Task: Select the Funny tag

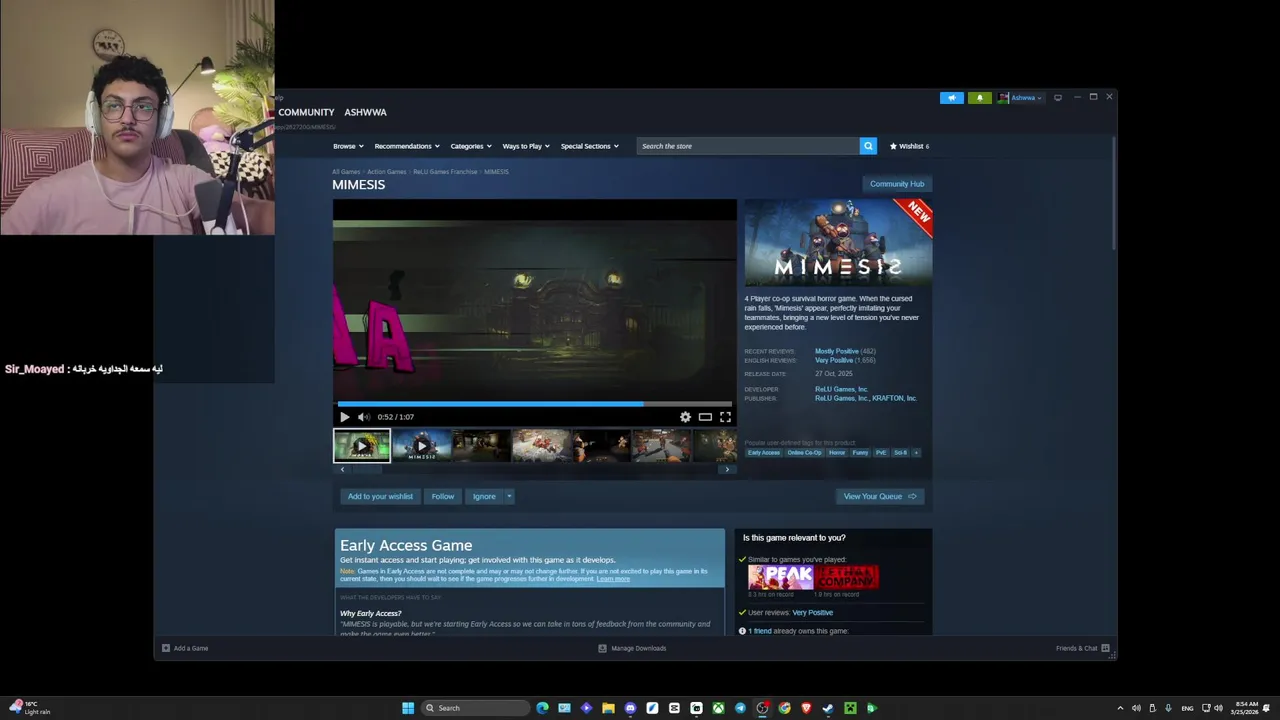Action: click(860, 453)
